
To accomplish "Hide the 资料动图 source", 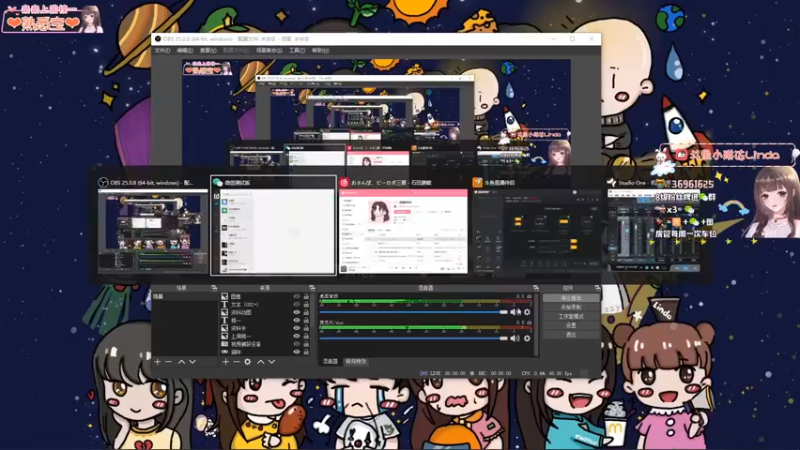I will tap(296, 312).
